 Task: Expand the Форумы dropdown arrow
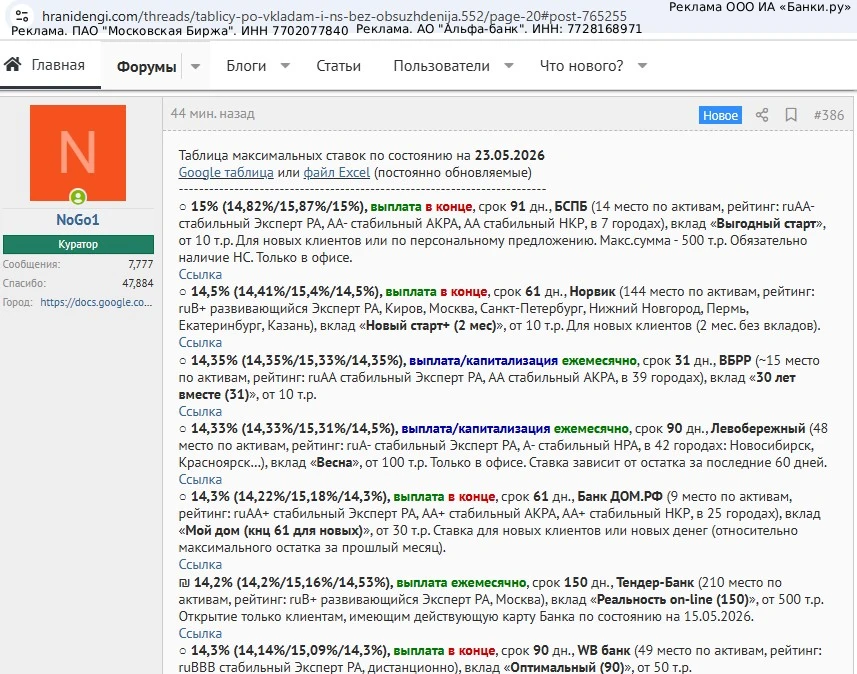point(195,67)
